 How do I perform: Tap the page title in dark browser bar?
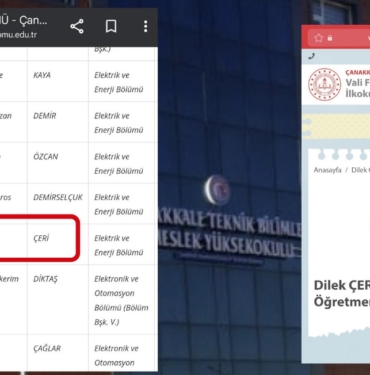click(24, 21)
